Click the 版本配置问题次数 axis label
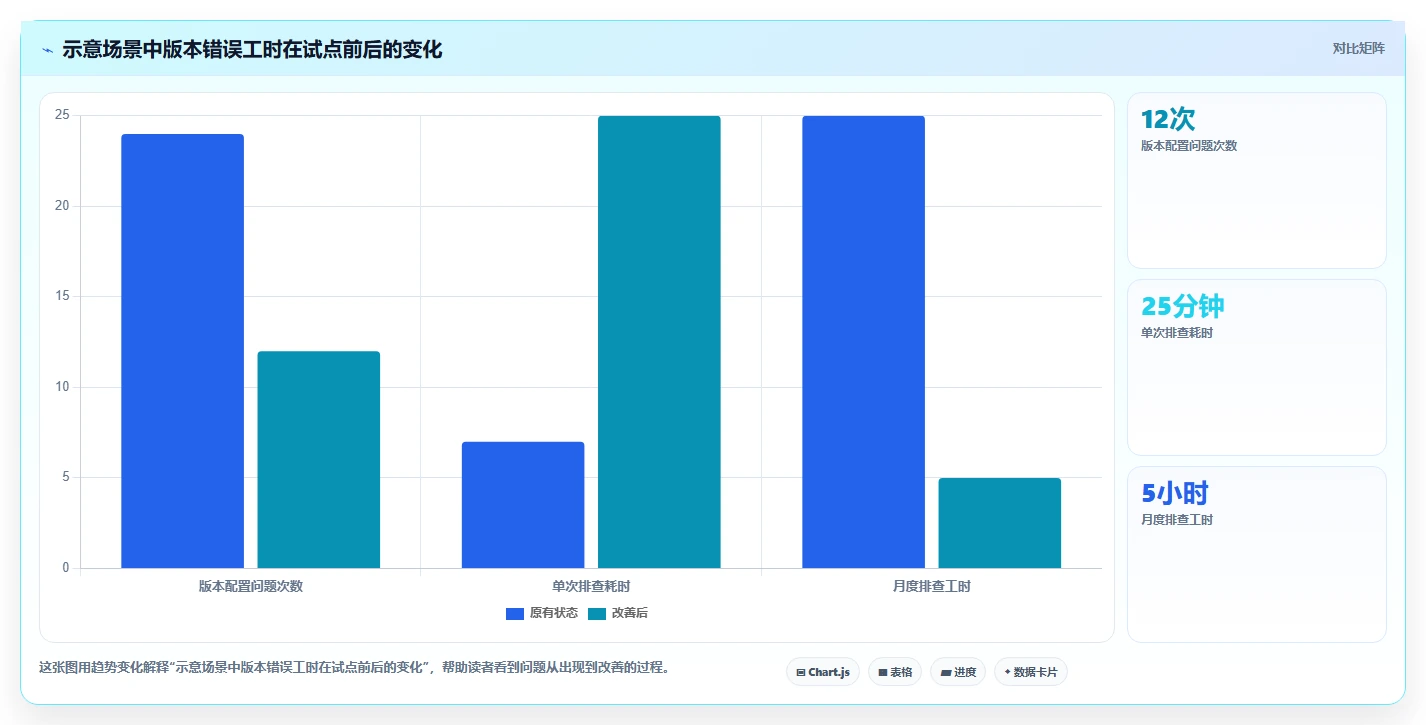The width and height of the screenshot is (1426, 725). point(251,586)
